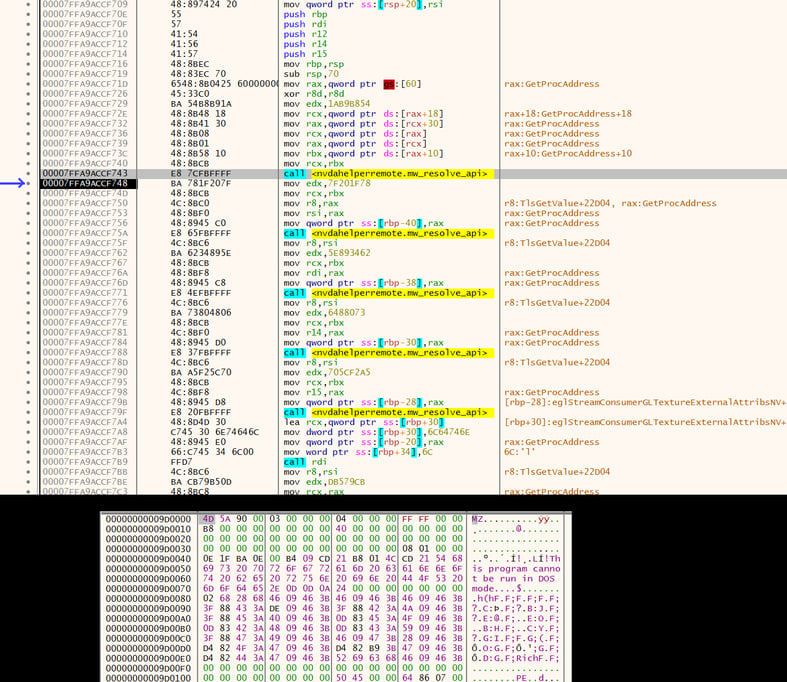
Task: Select comment 'r8:TlsGetValue+22D04, rax:GetProcAddress'
Action: [x=610, y=203]
